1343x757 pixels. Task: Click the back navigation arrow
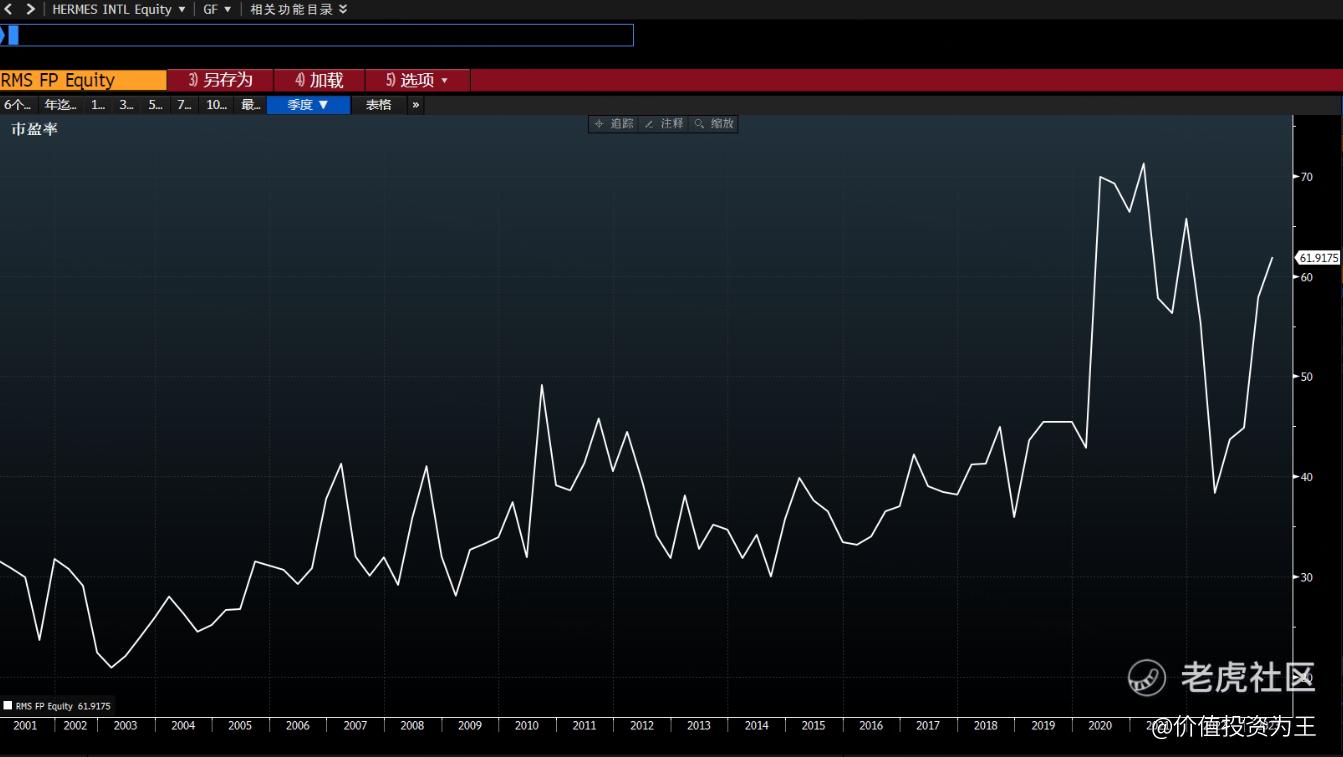pyautogui.click(x=9, y=9)
